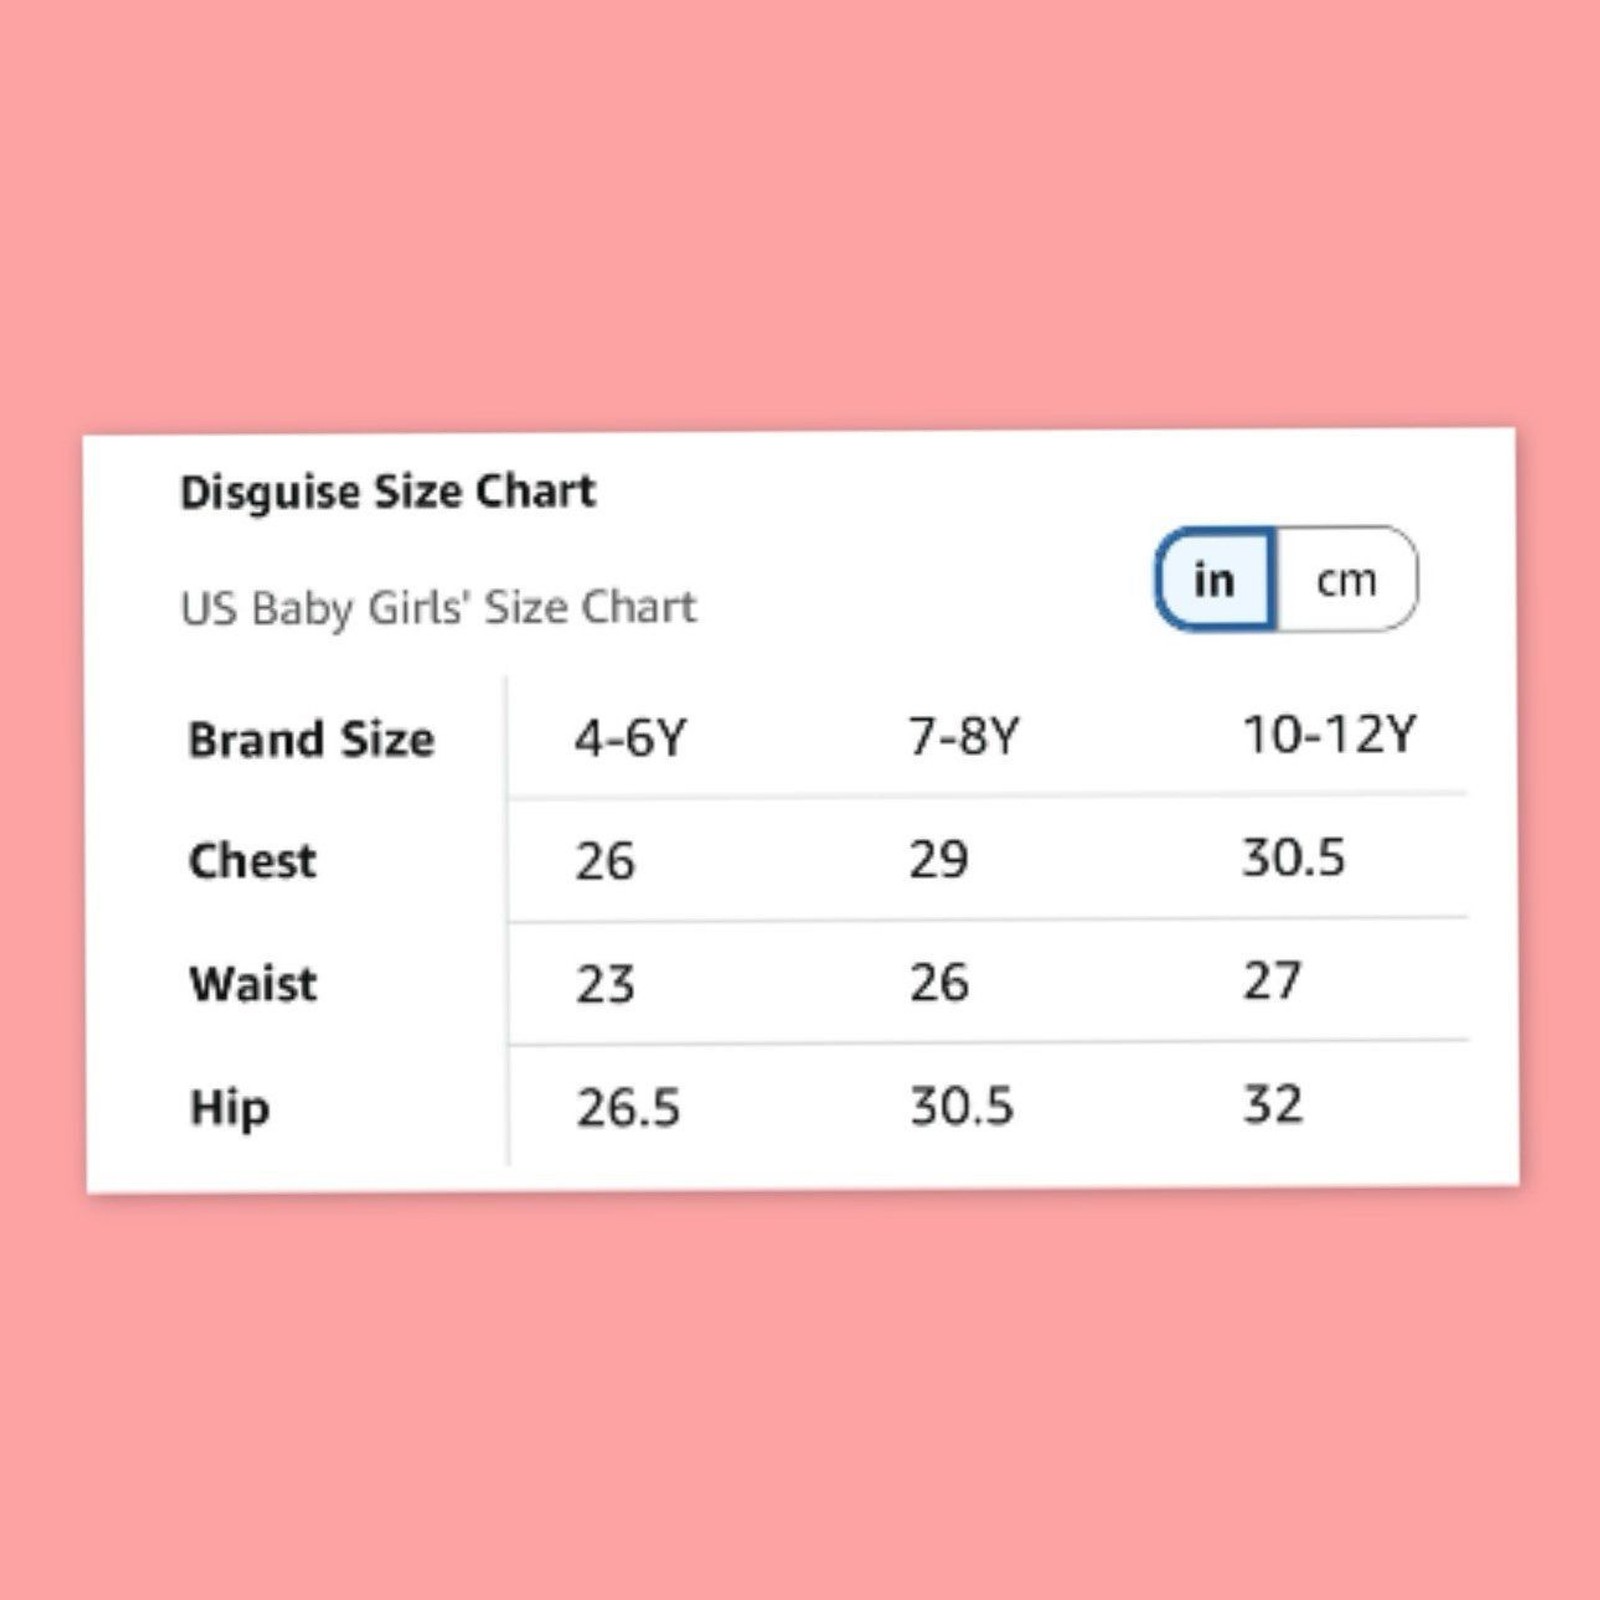Select the Chest row label
The width and height of the screenshot is (1600, 1600).
(252, 861)
